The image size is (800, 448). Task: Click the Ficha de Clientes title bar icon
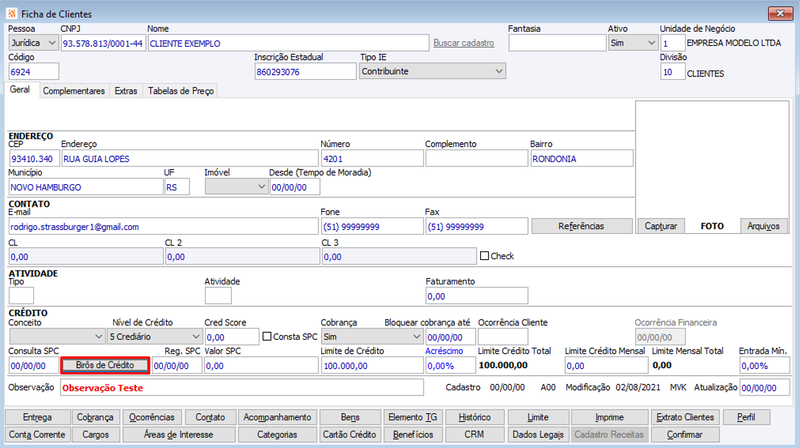11,14
